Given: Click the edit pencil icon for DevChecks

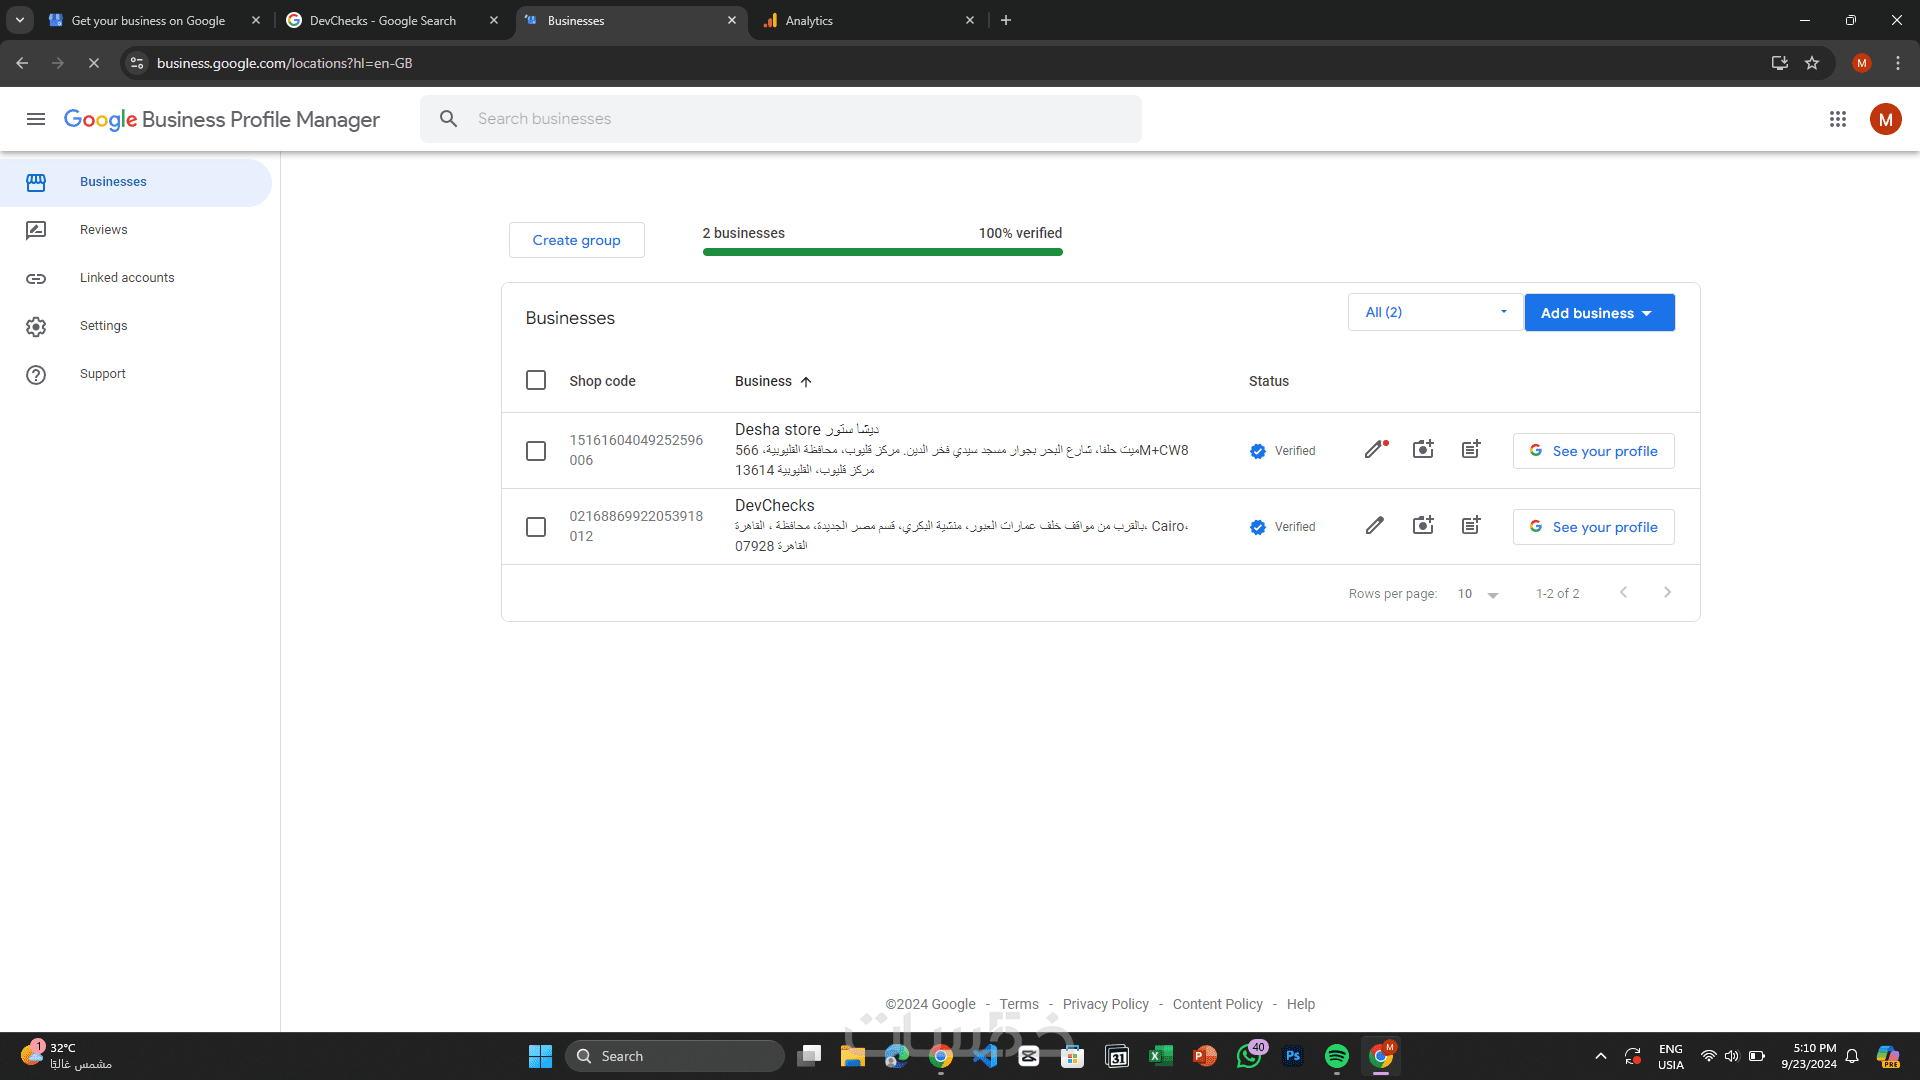Looking at the screenshot, I should pyautogui.click(x=1375, y=526).
